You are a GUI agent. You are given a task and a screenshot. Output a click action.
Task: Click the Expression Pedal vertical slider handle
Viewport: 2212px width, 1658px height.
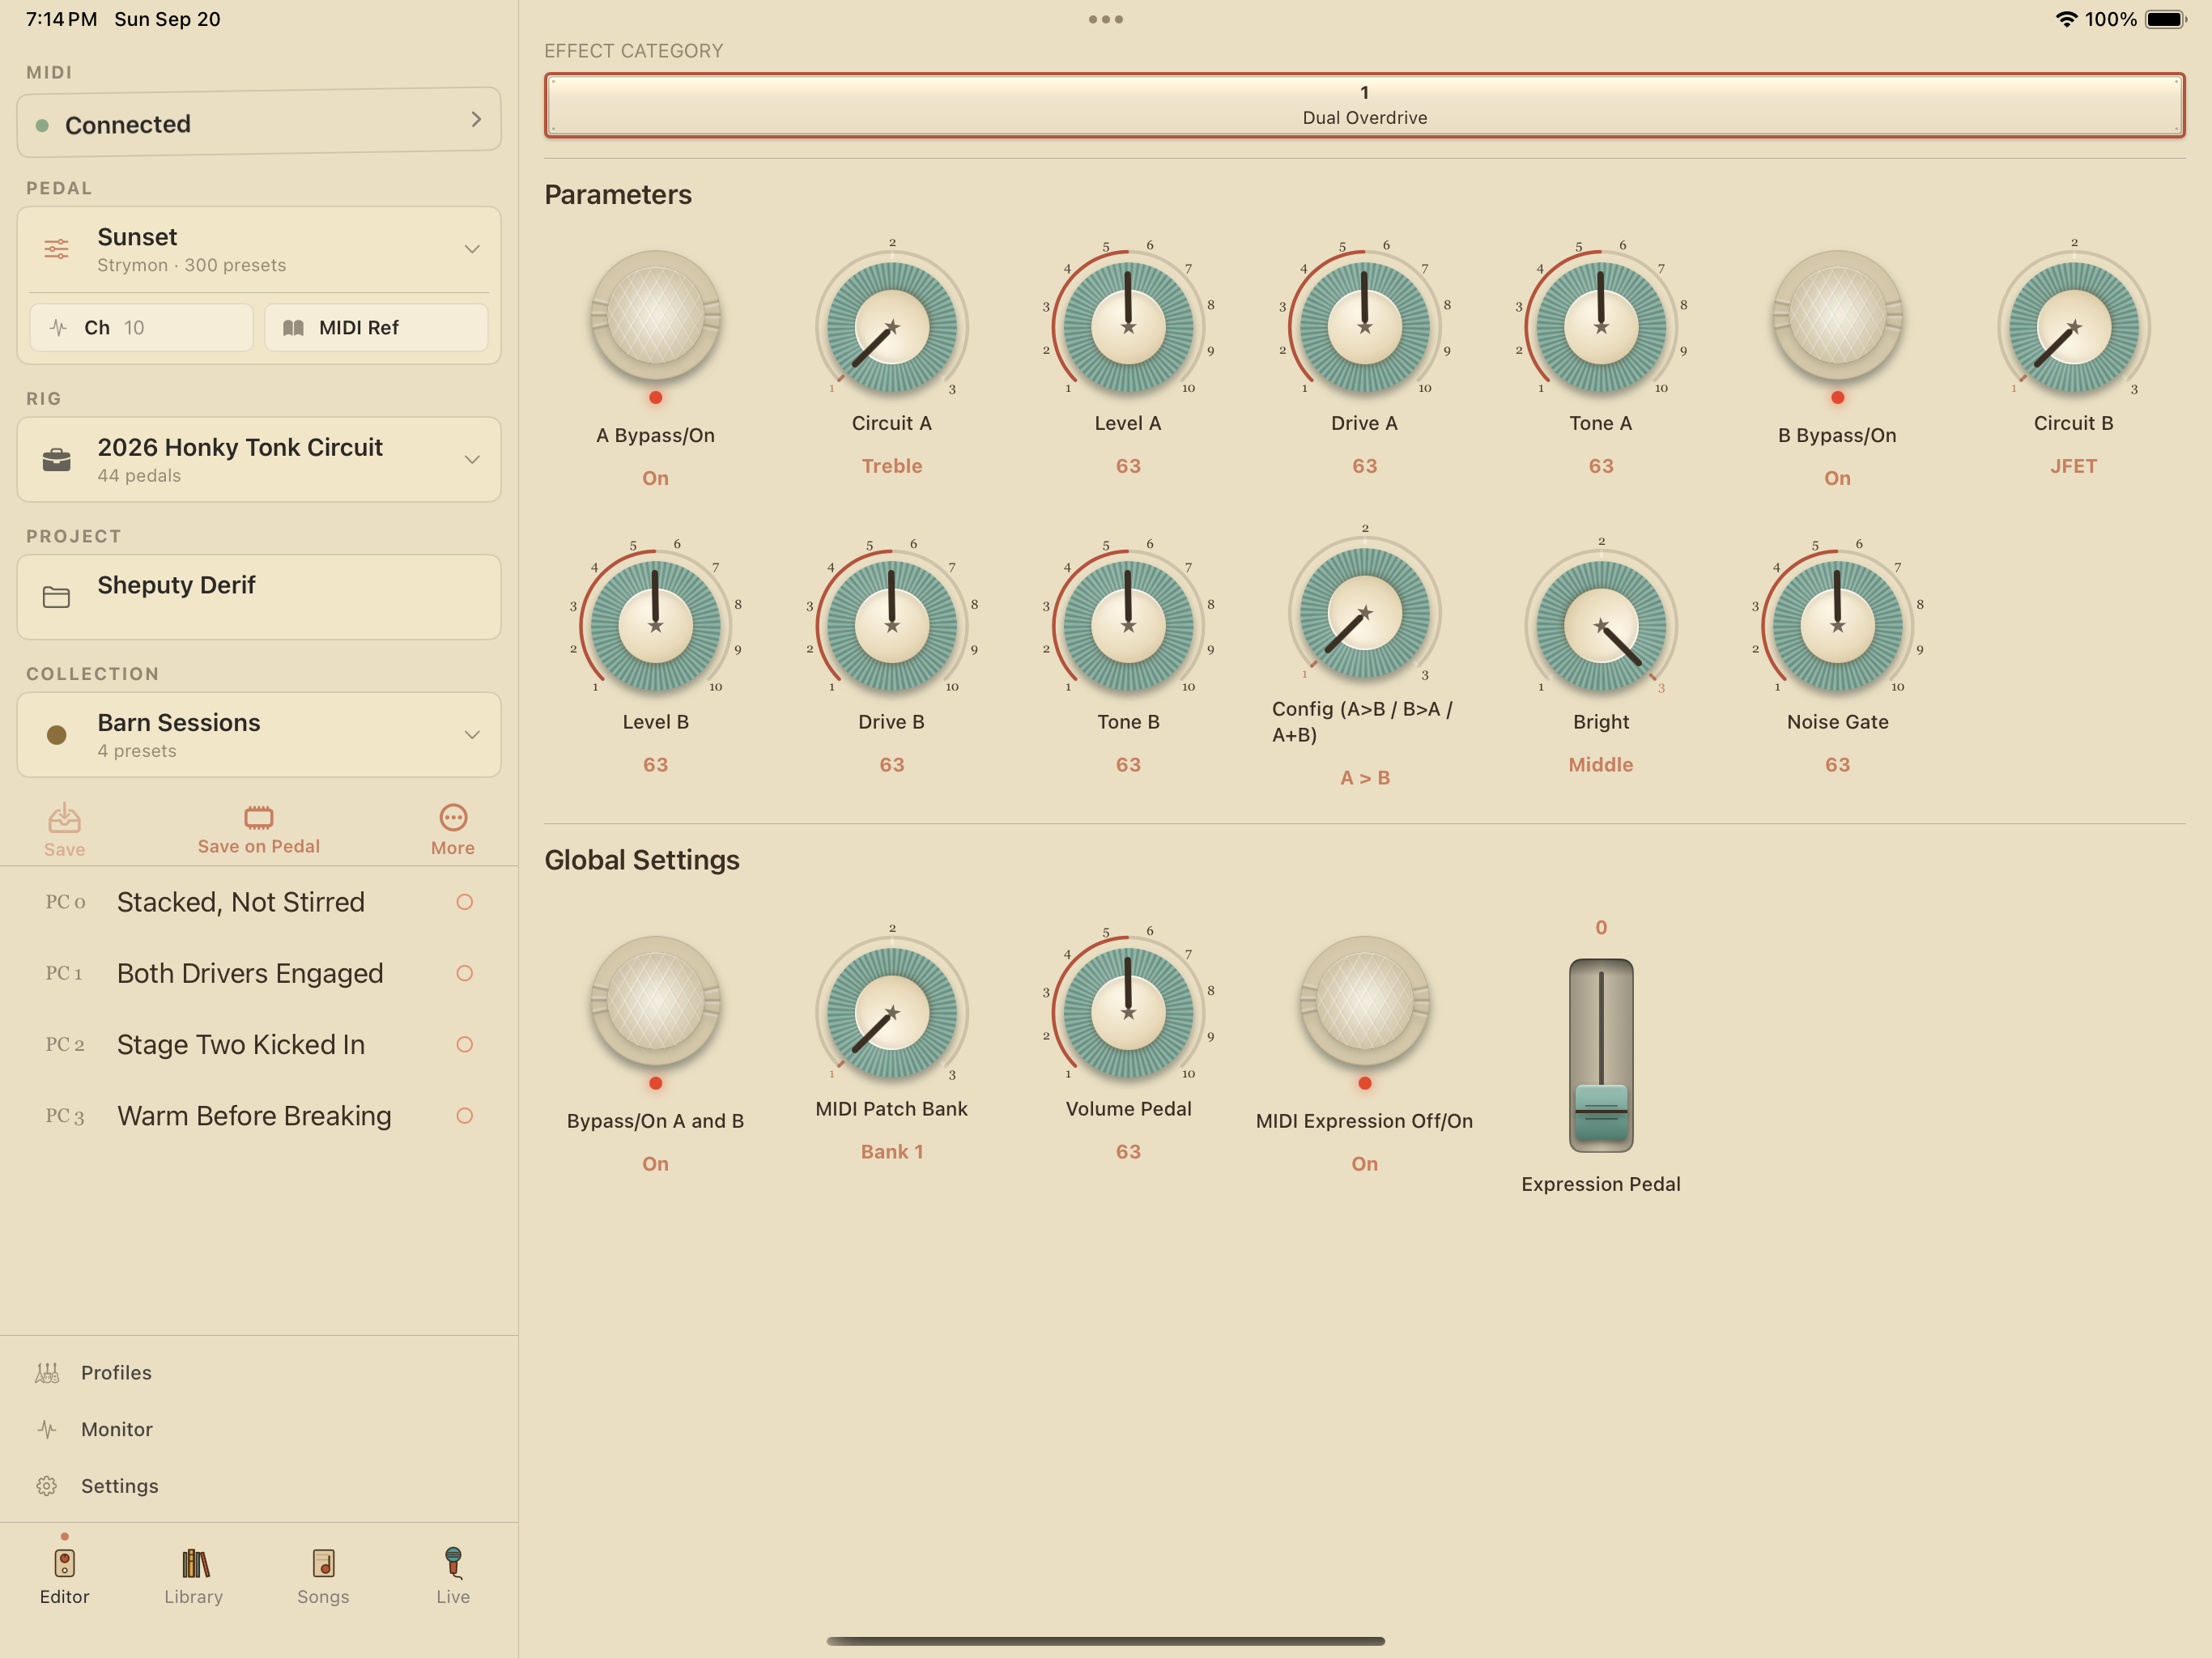tap(1601, 1112)
